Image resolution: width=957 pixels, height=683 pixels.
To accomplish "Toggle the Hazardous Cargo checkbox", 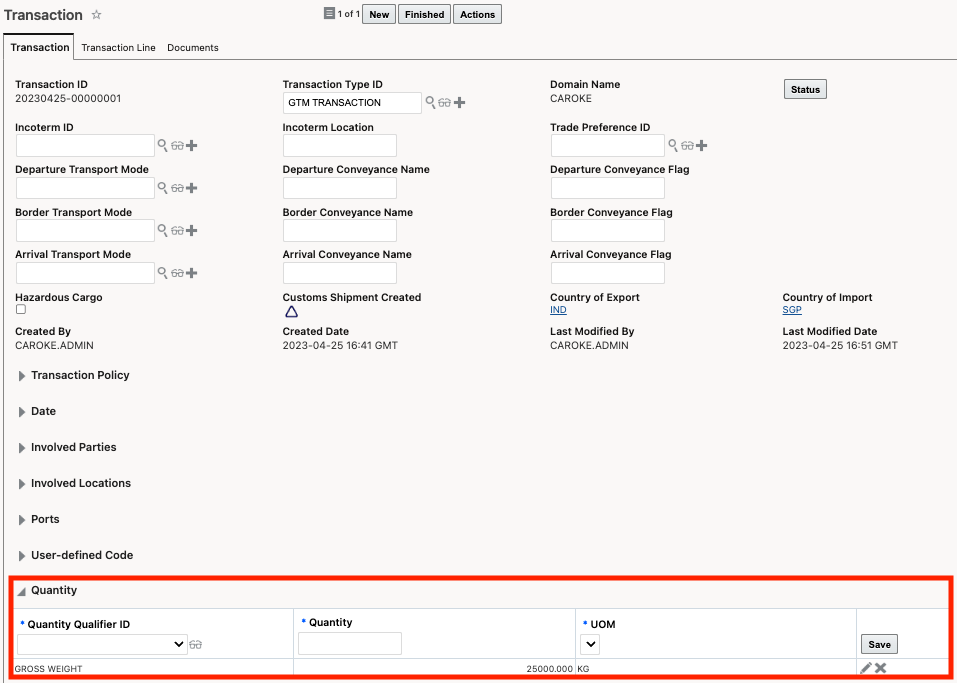I will [x=21, y=310].
